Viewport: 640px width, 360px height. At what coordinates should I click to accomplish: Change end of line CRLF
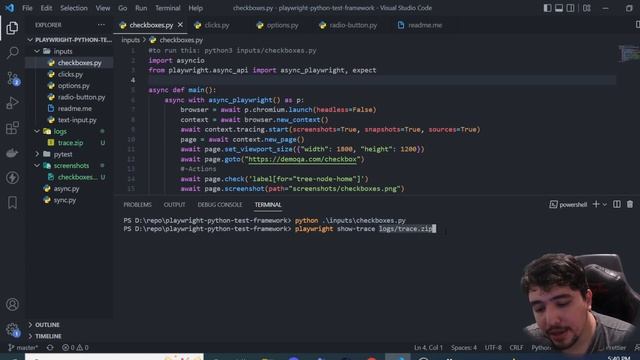pyautogui.click(x=516, y=348)
